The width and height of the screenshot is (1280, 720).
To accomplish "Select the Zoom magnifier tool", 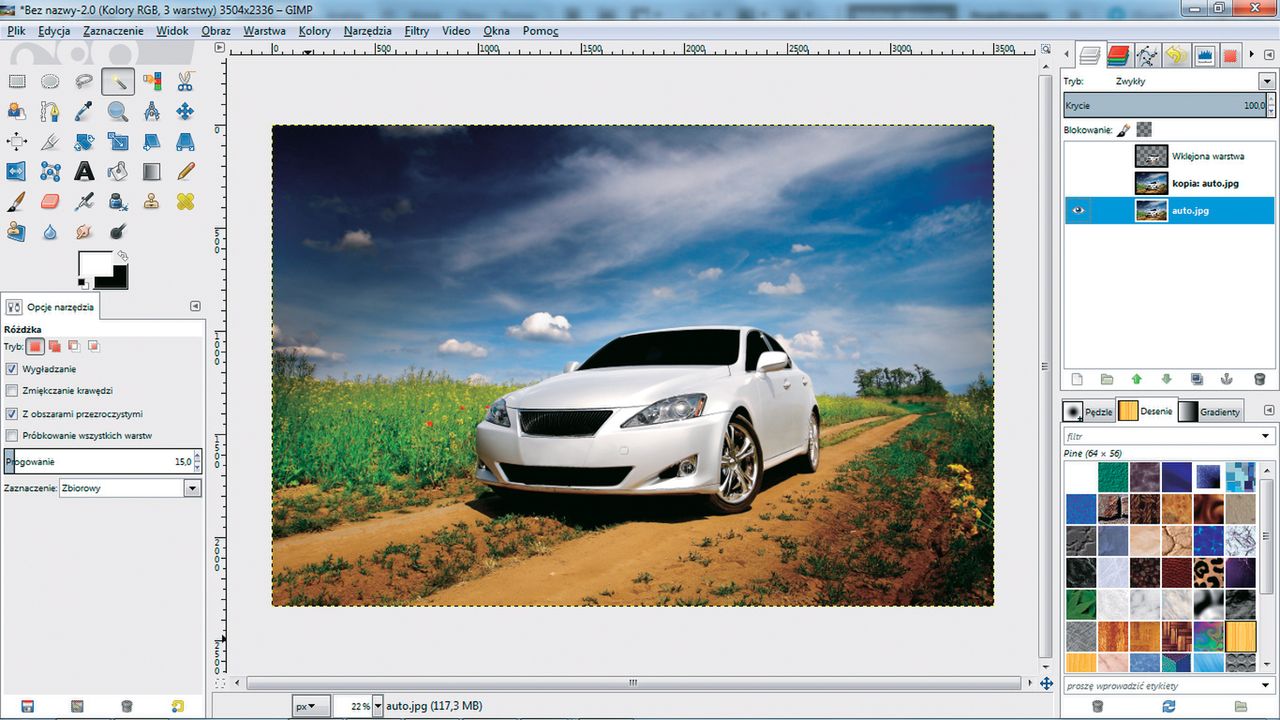I will 118,112.
